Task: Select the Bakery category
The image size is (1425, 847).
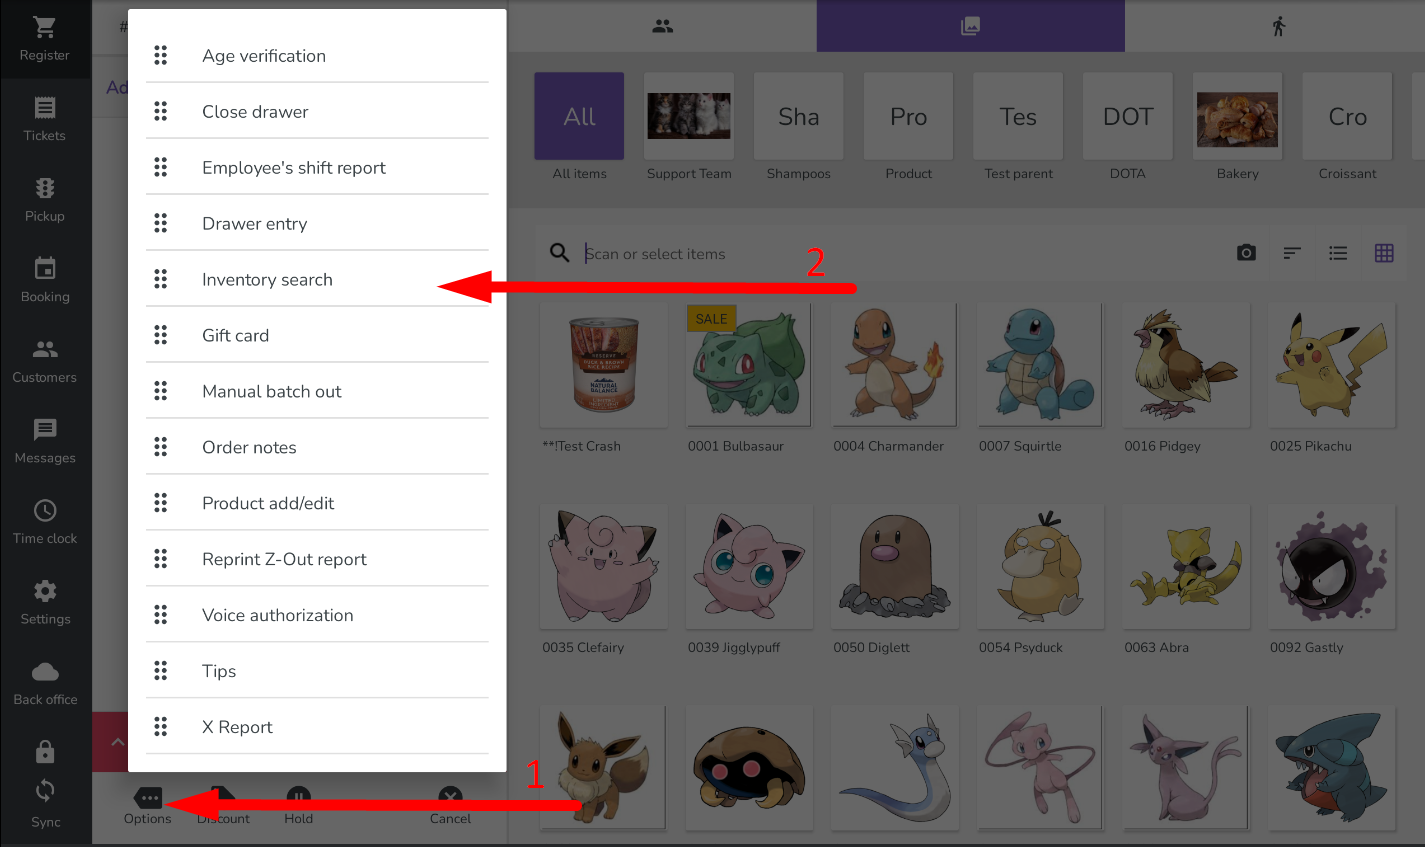Action: (1238, 127)
